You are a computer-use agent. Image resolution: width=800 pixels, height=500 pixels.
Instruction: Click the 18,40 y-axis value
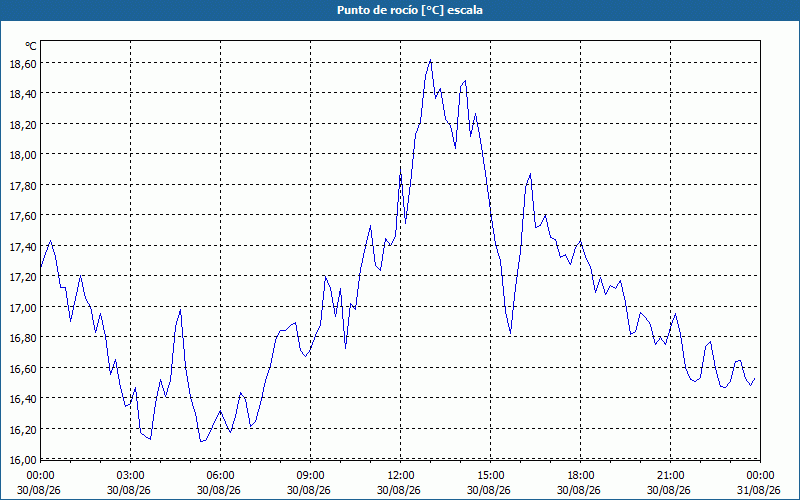(x=23, y=94)
